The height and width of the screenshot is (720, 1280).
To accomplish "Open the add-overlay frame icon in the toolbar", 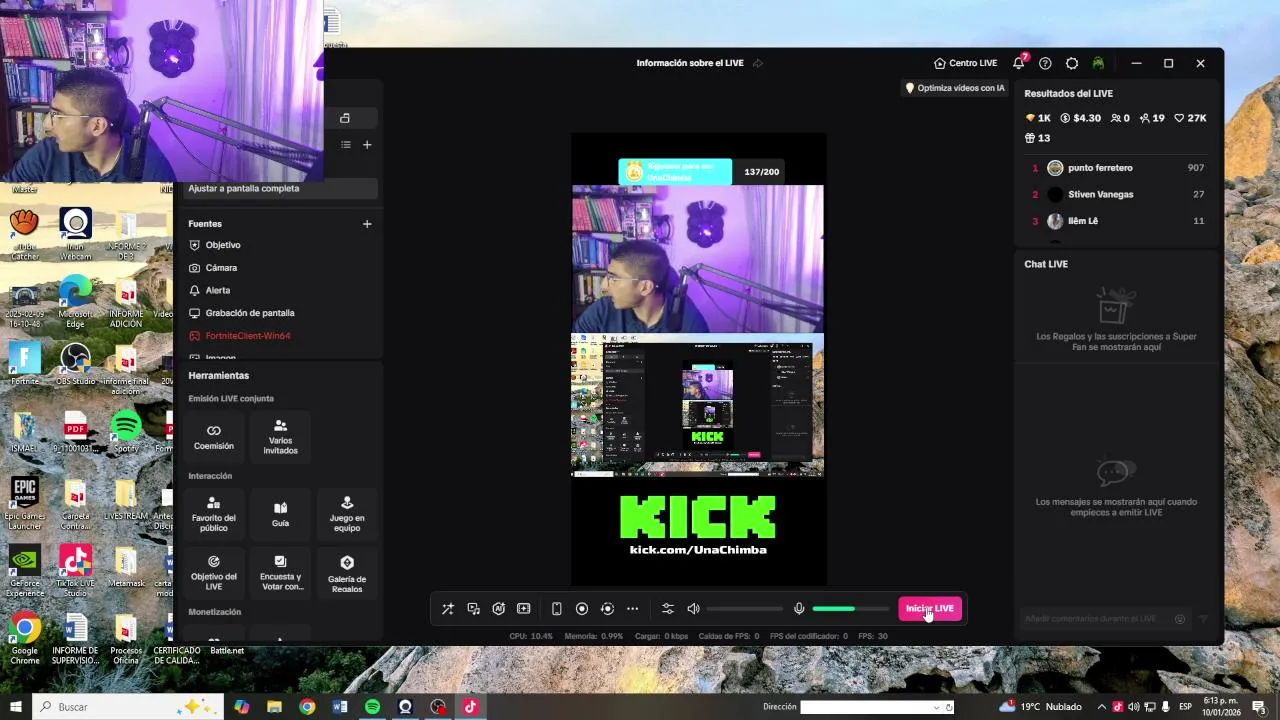I will click(523, 609).
